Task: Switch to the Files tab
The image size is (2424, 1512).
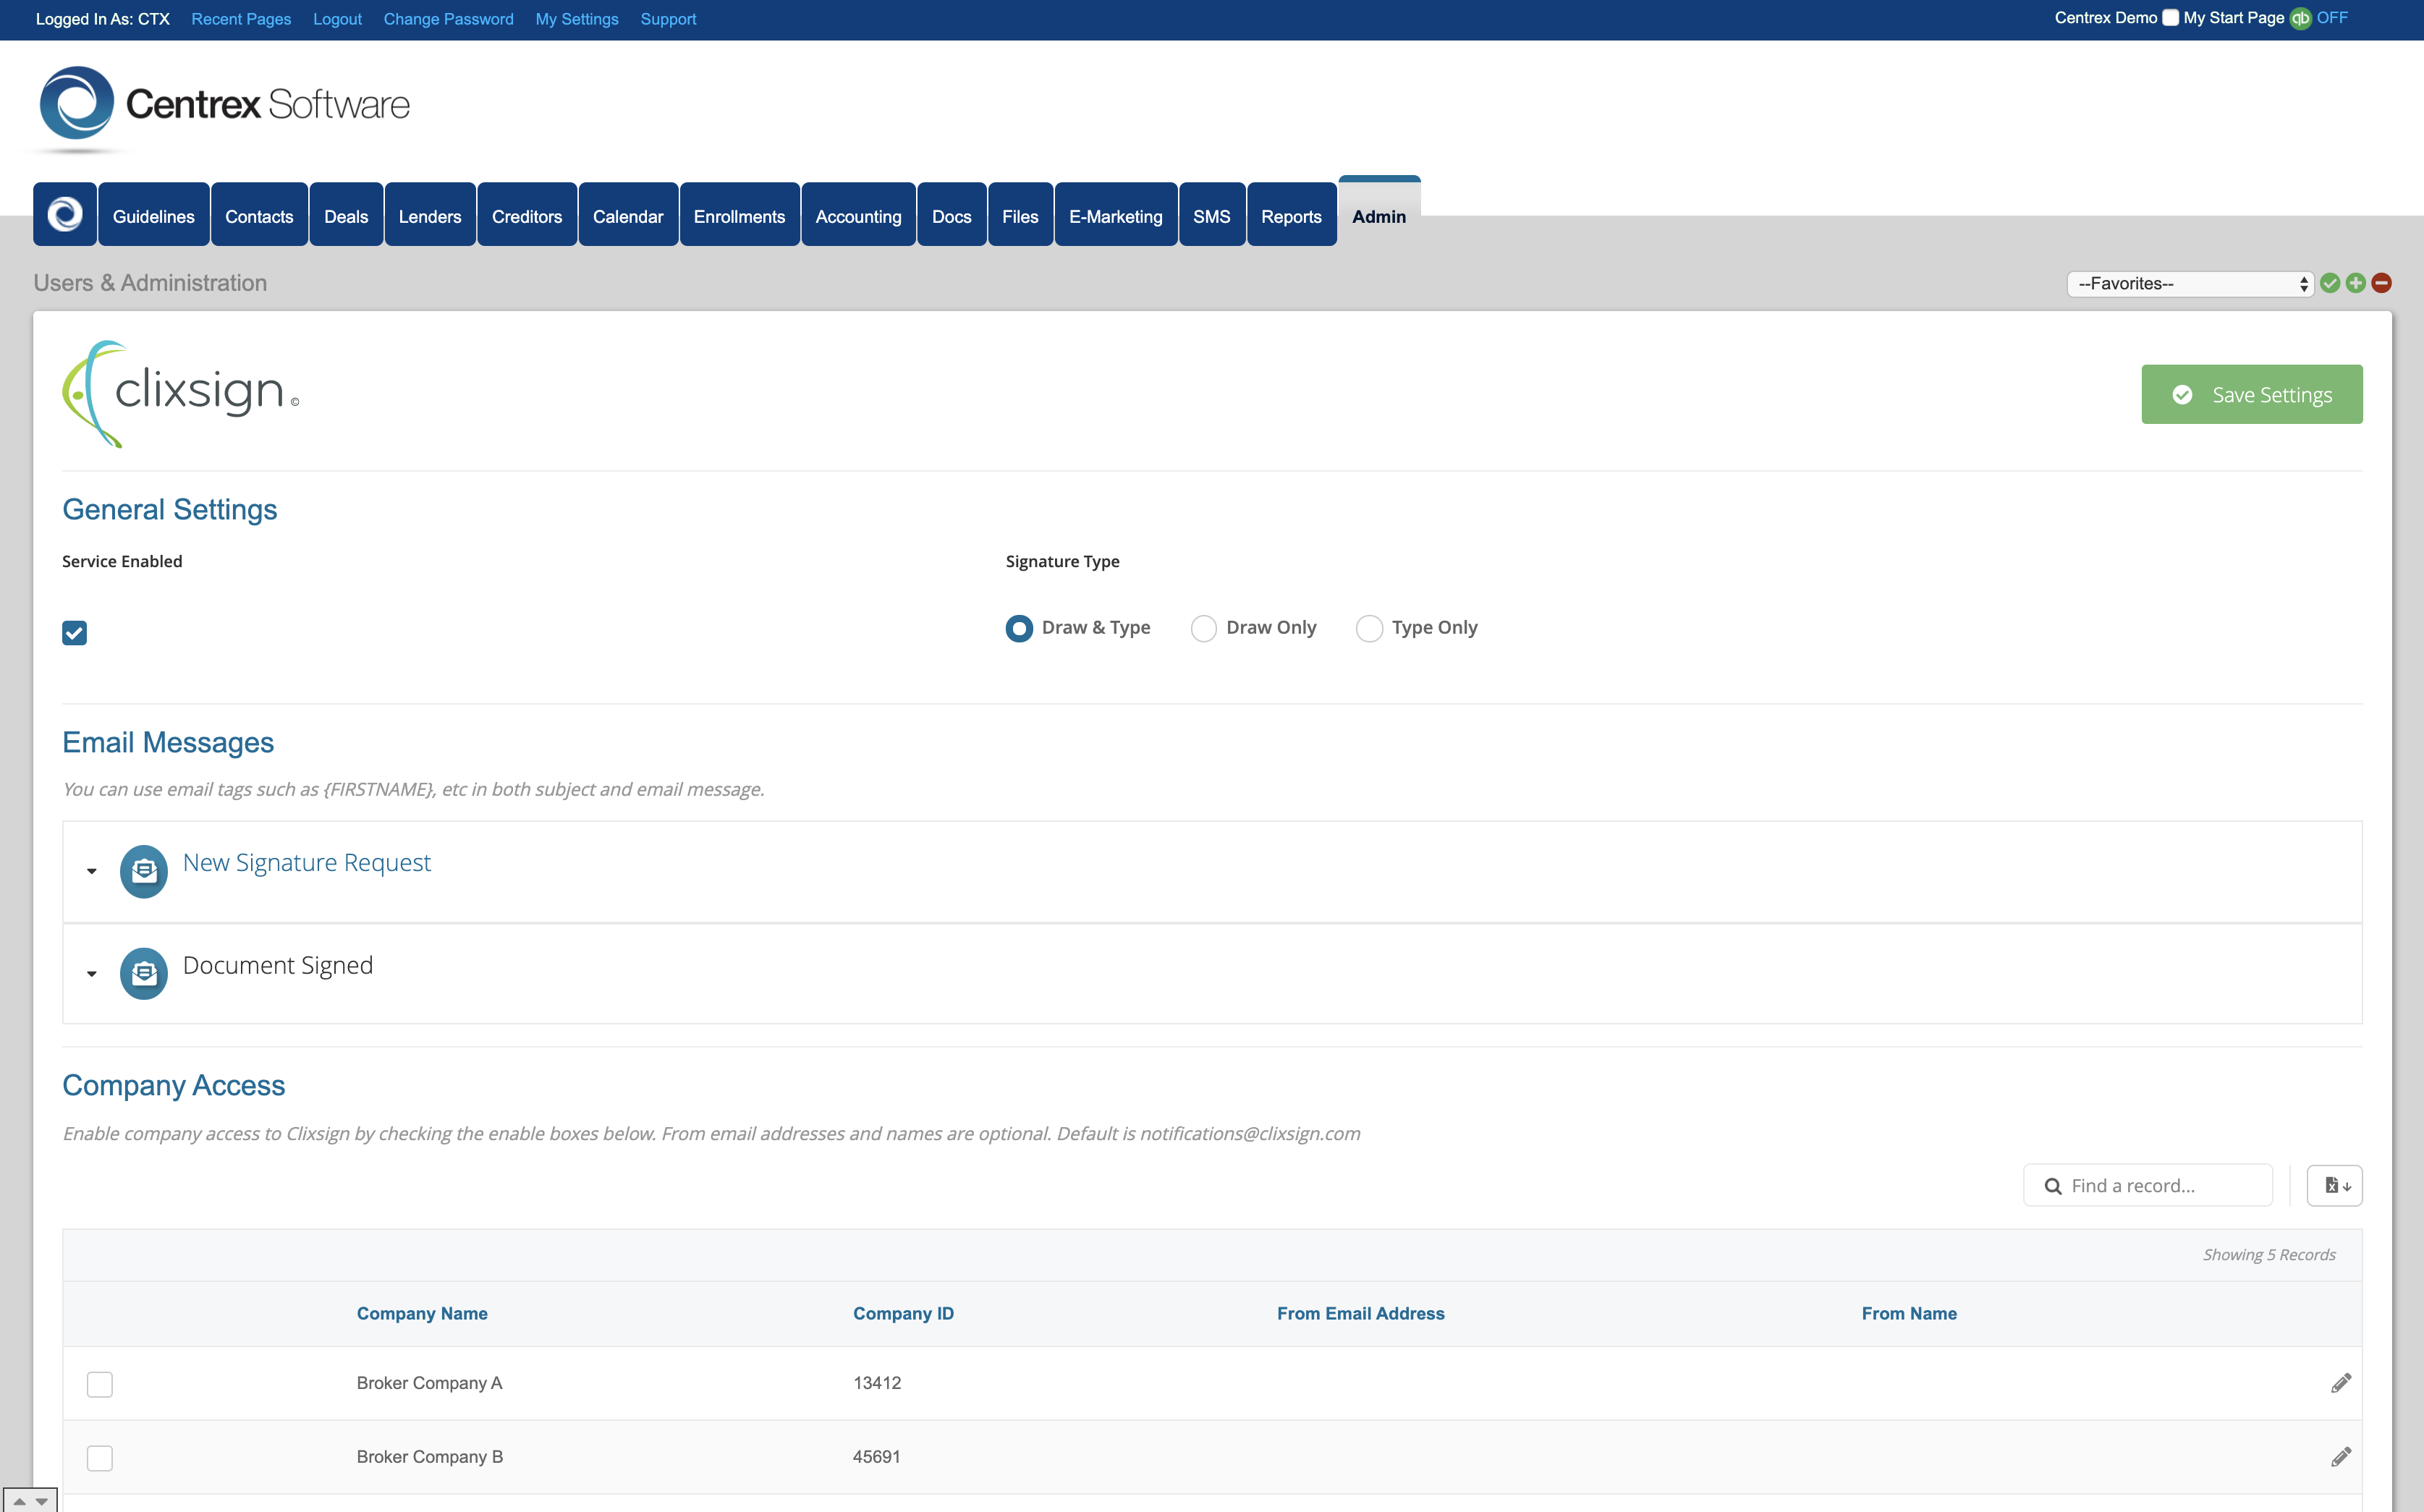Action: [1021, 214]
